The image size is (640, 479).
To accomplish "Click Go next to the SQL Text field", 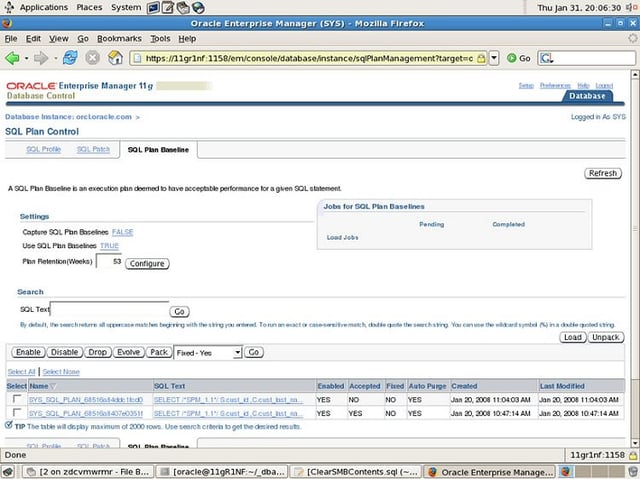I will tap(179, 312).
